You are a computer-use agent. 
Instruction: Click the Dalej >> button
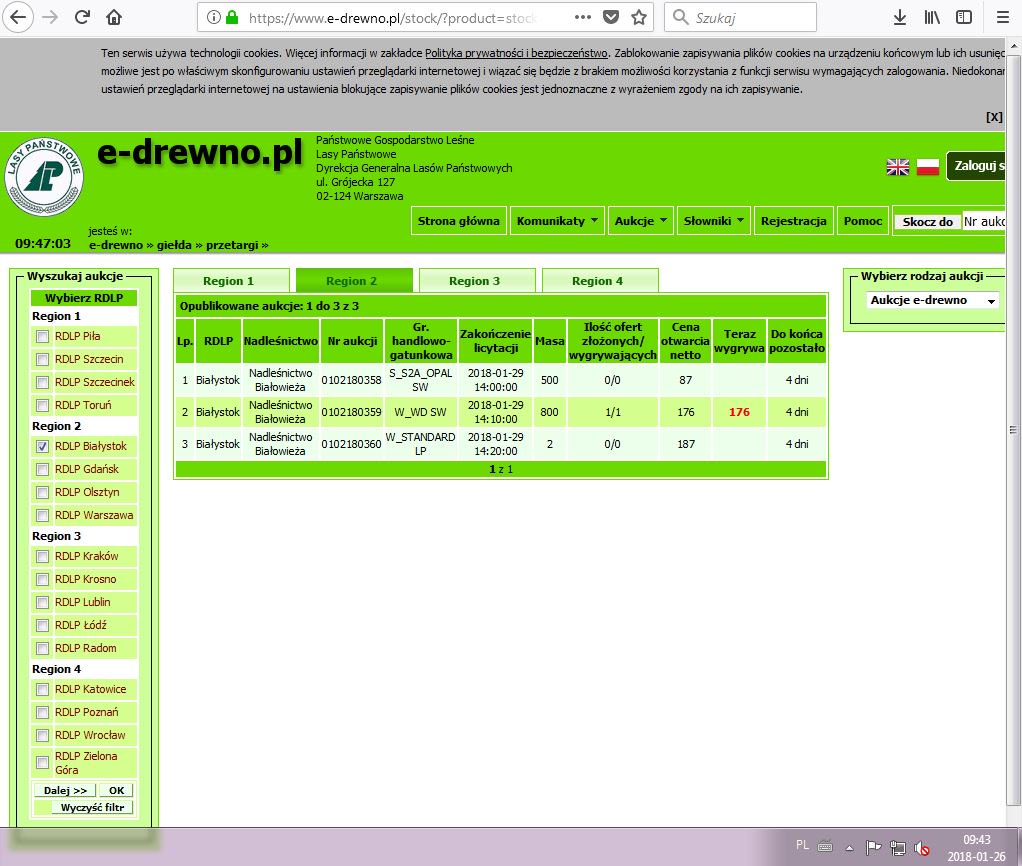(x=65, y=790)
